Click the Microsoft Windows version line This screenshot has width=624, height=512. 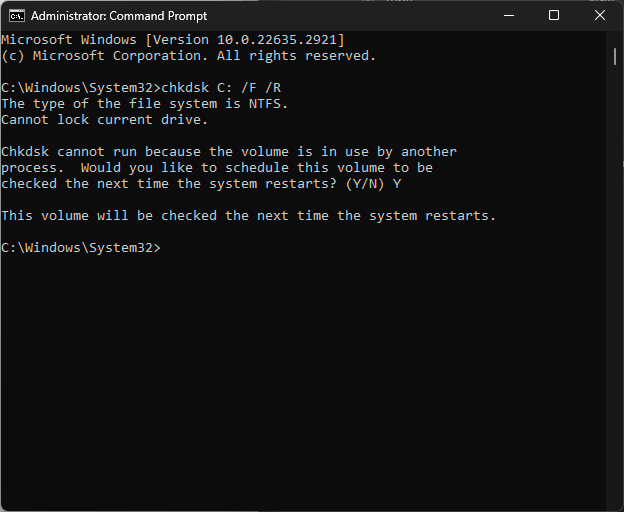tap(173, 40)
